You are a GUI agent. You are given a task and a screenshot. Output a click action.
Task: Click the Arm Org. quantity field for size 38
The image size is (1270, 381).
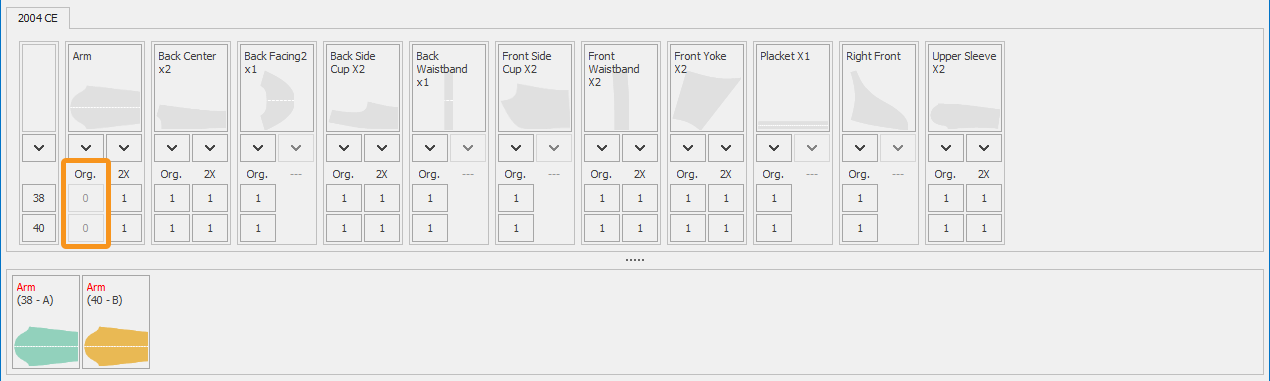click(x=86, y=198)
